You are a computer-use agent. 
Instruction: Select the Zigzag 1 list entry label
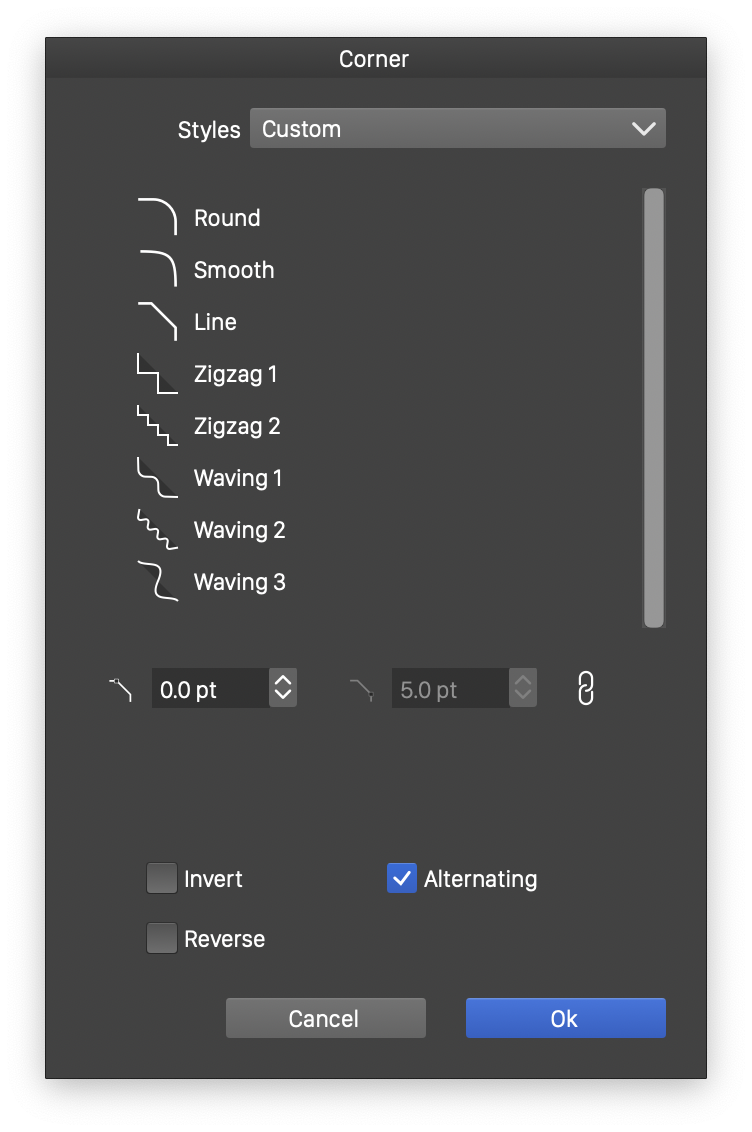[236, 374]
